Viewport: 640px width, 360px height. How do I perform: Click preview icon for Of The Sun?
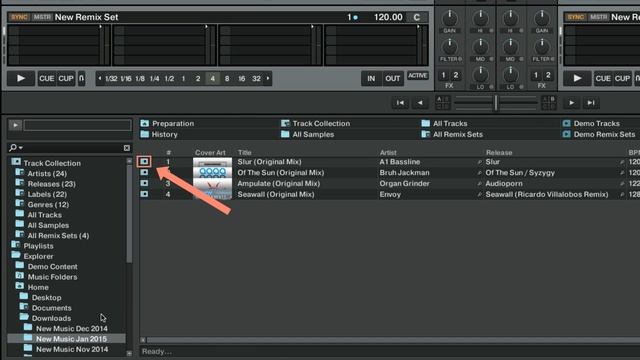pyautogui.click(x=144, y=172)
